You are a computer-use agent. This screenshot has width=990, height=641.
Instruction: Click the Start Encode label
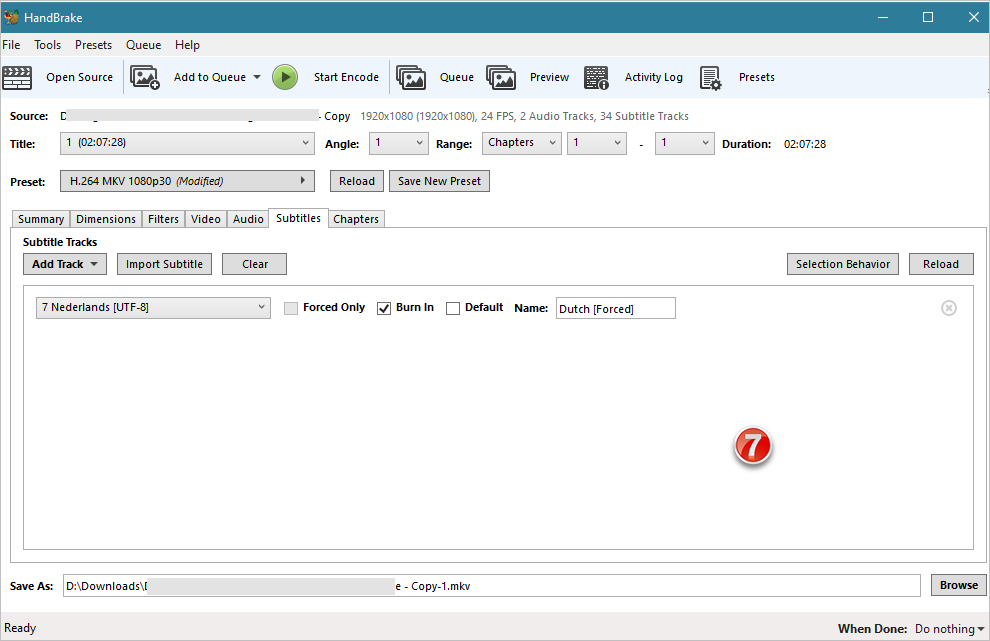pos(347,77)
